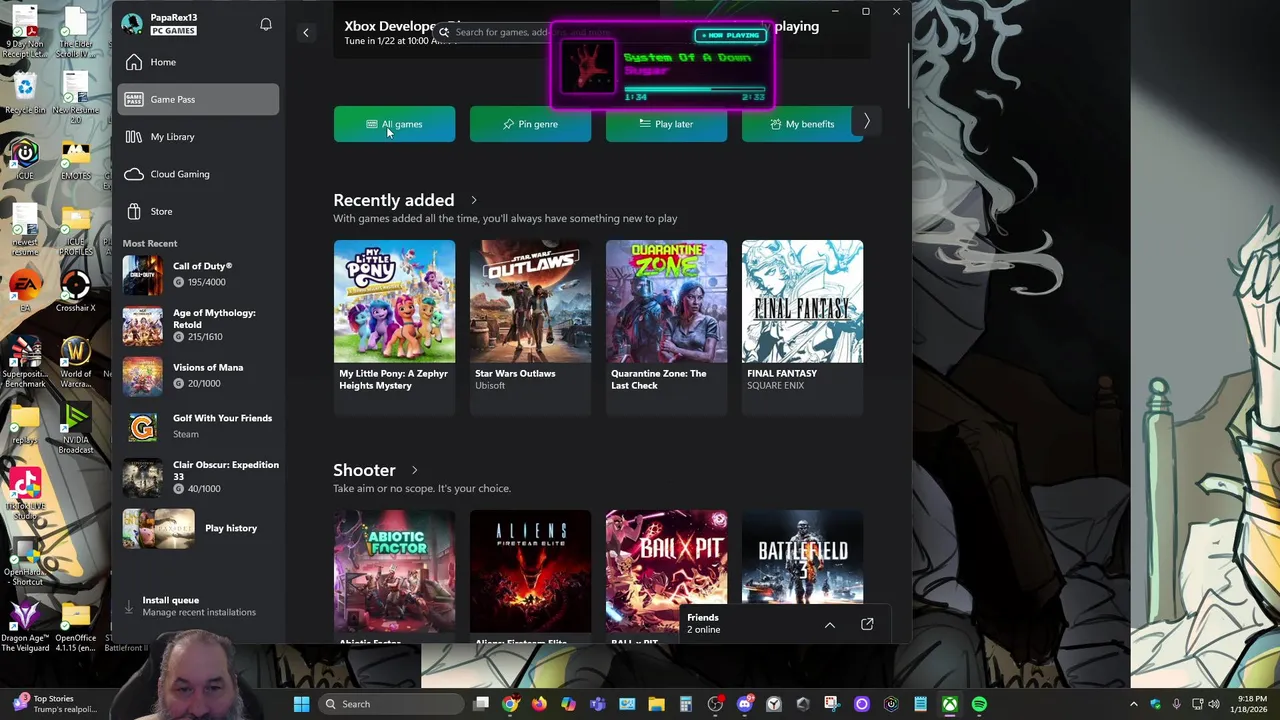The image size is (1280, 720).
Task: Open Spotify from the taskbar
Action: [x=979, y=704]
